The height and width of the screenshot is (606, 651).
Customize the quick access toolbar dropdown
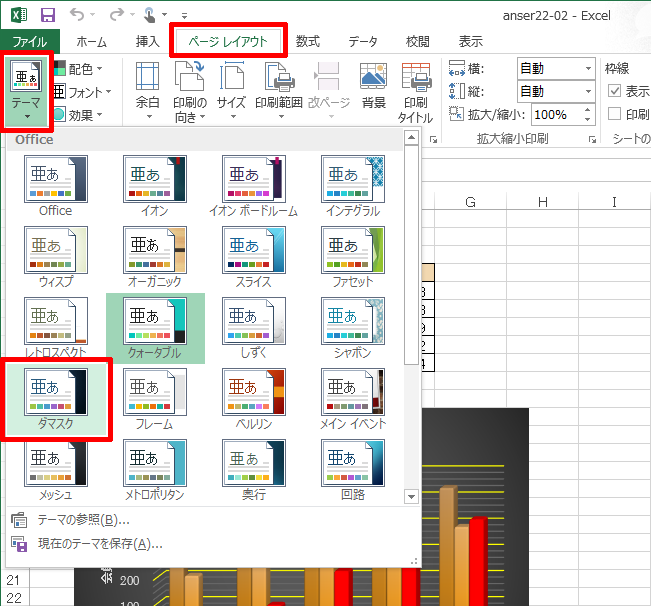184,16
